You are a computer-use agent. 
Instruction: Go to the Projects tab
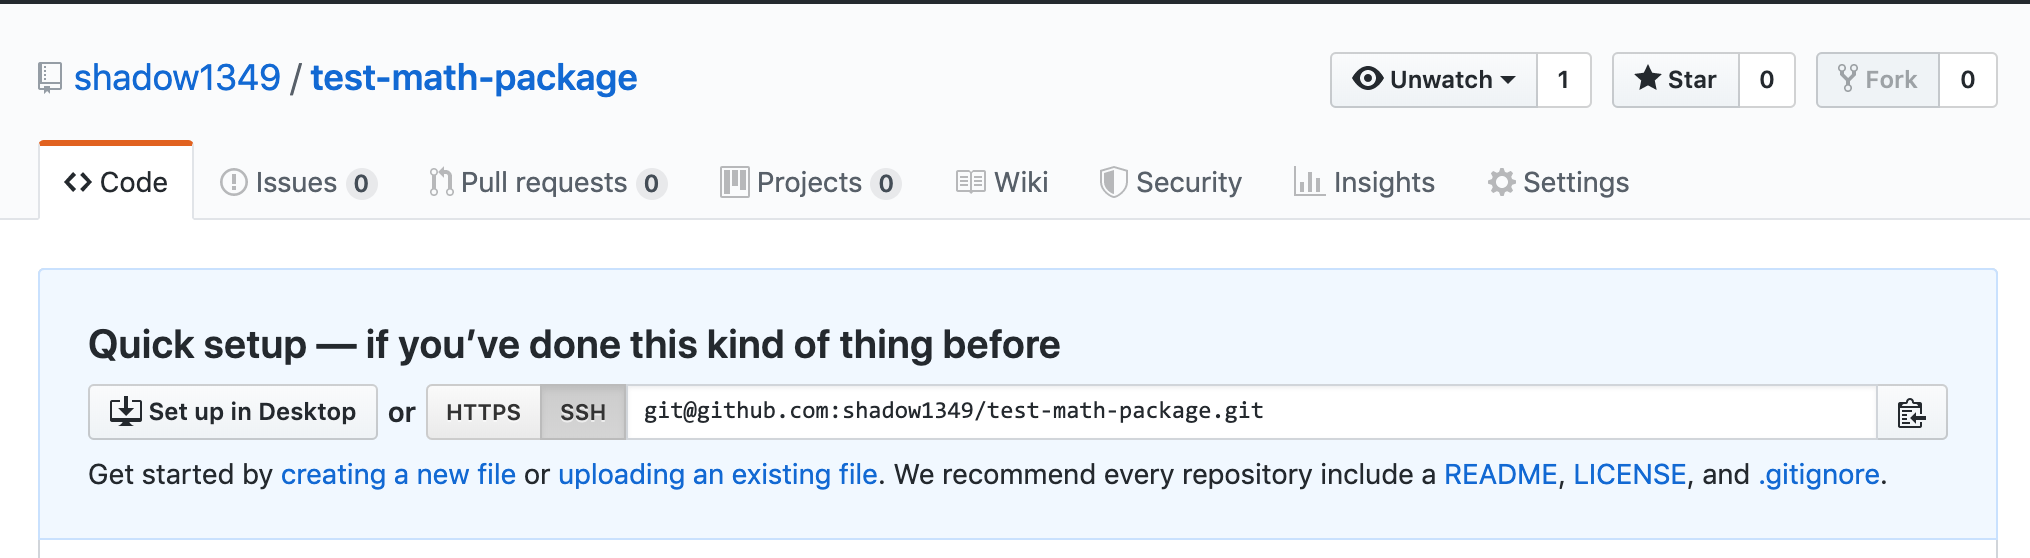(x=810, y=182)
